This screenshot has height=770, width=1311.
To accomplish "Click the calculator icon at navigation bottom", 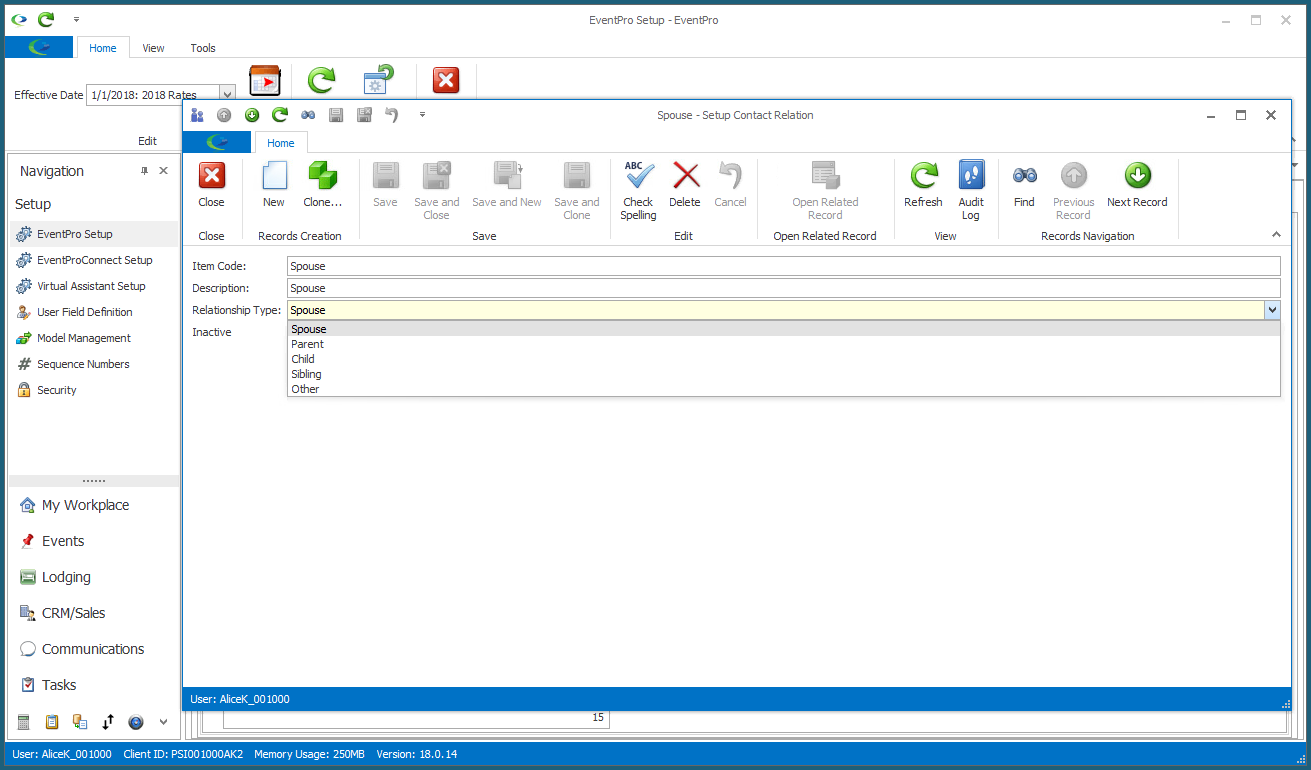I will 24,722.
